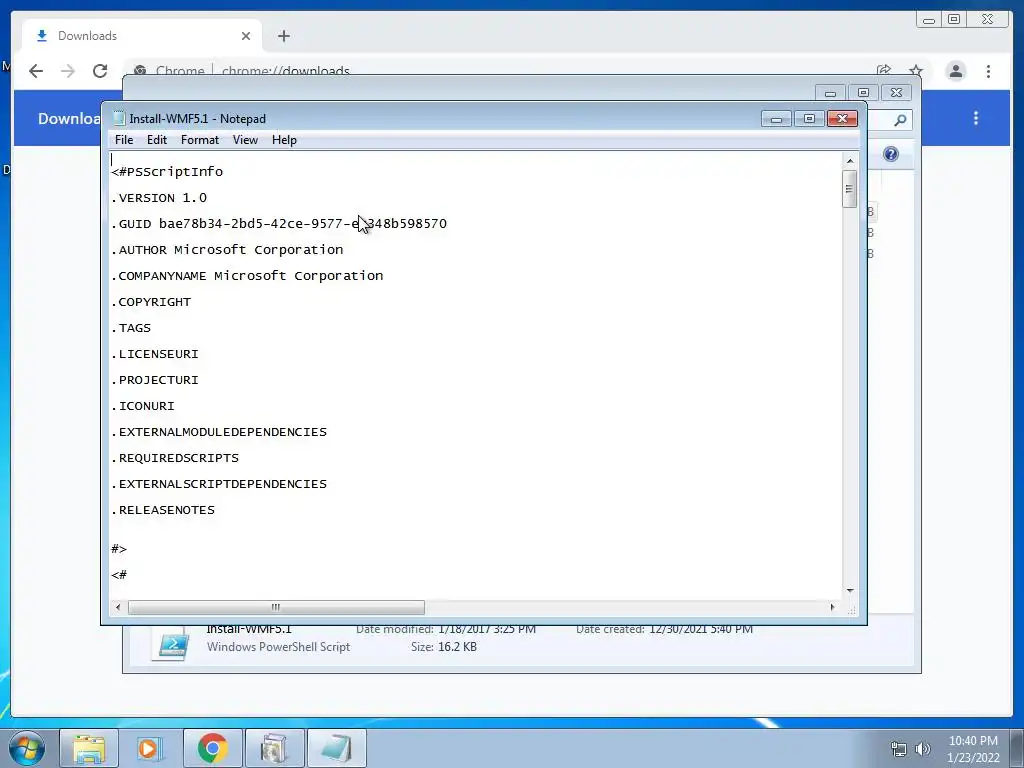
Task: Click the ".RELEASENOTES" line
Action: (163, 510)
